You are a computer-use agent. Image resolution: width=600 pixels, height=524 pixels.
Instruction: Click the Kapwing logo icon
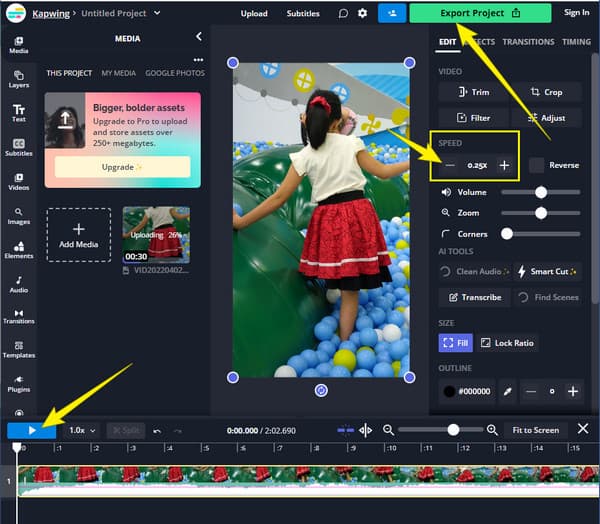(16, 13)
